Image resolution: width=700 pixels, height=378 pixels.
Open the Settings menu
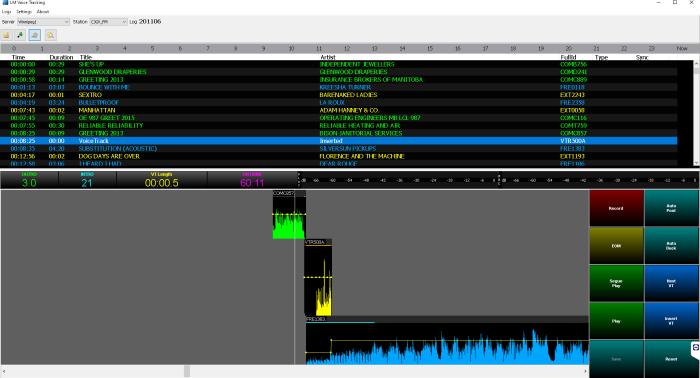coord(24,12)
